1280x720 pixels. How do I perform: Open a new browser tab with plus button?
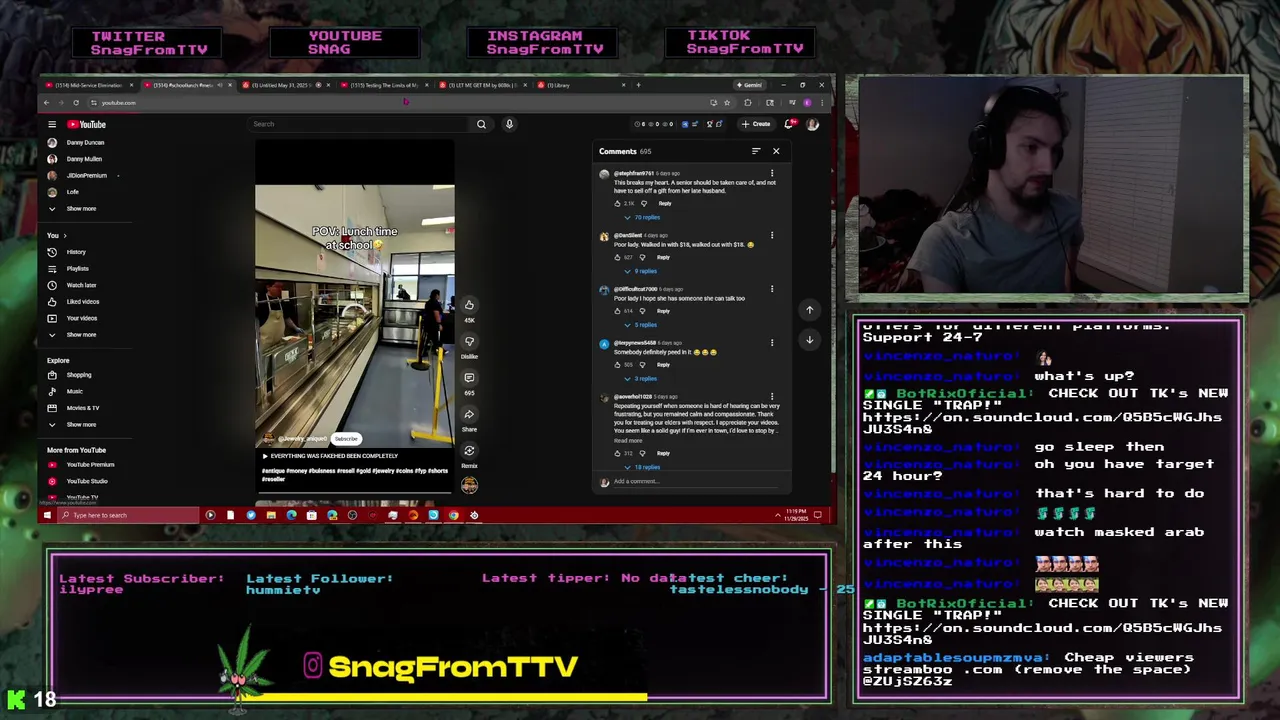click(x=638, y=85)
